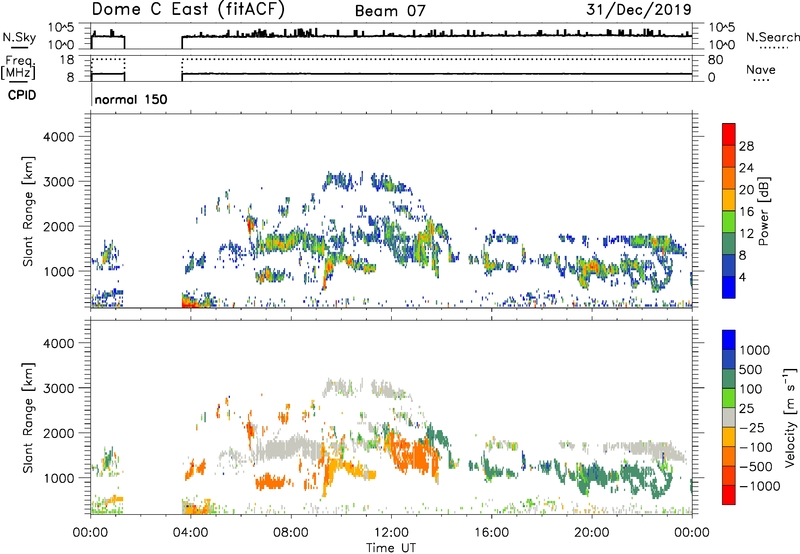Select the '−1000' Velocity colorbar label
The height and width of the screenshot is (554, 800).
[x=760, y=486]
